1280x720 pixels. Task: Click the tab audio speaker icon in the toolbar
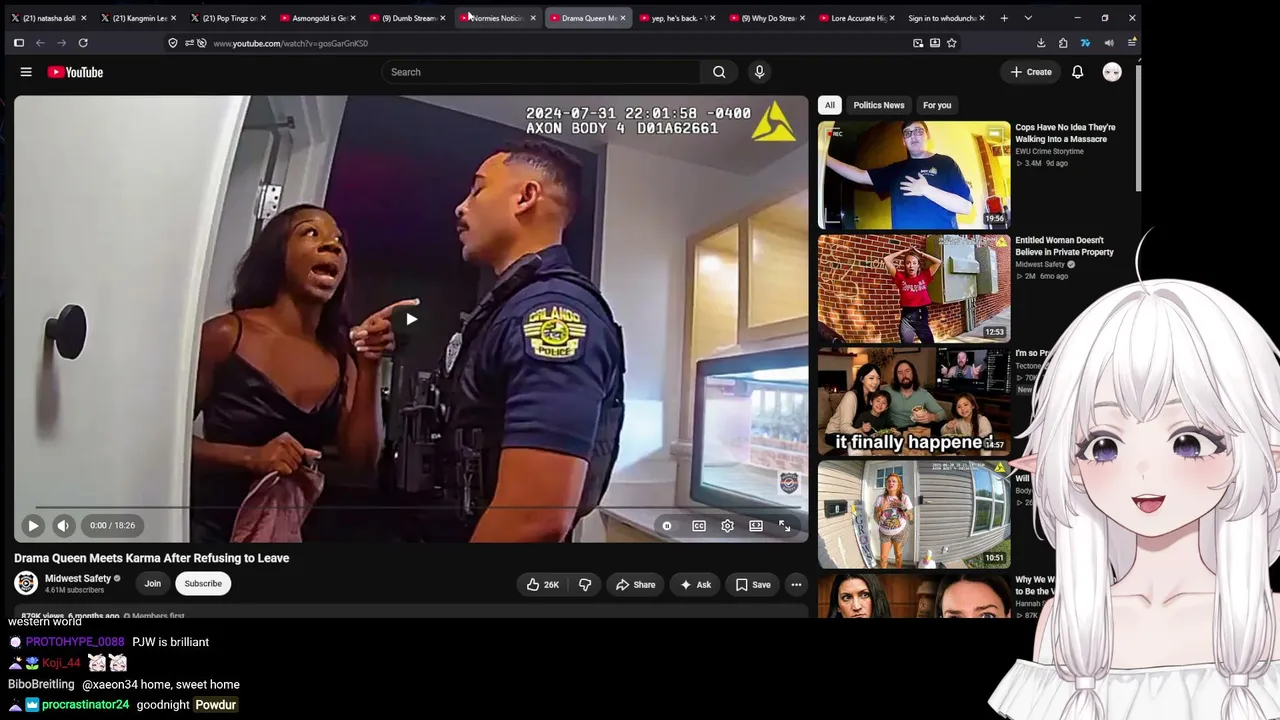click(1108, 43)
